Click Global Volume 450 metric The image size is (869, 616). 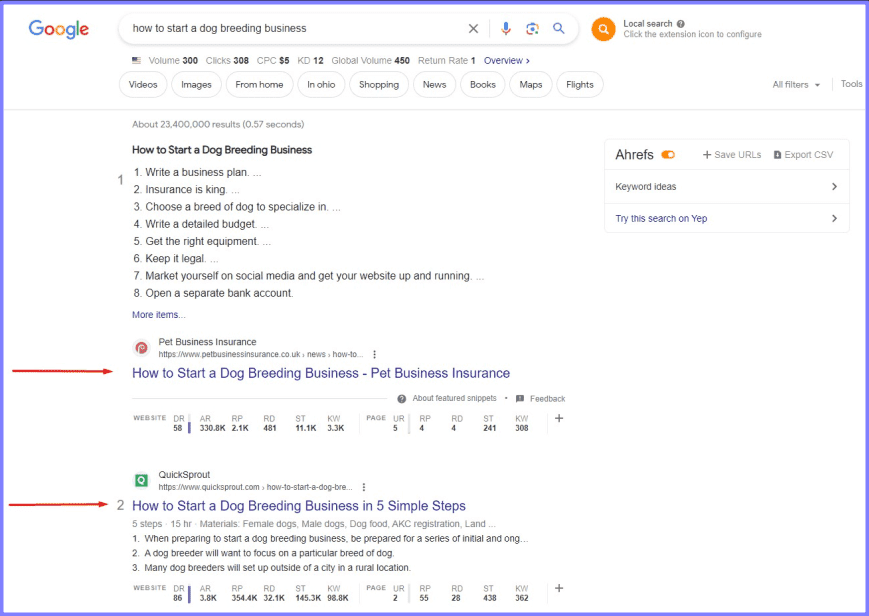pyautogui.click(x=371, y=60)
